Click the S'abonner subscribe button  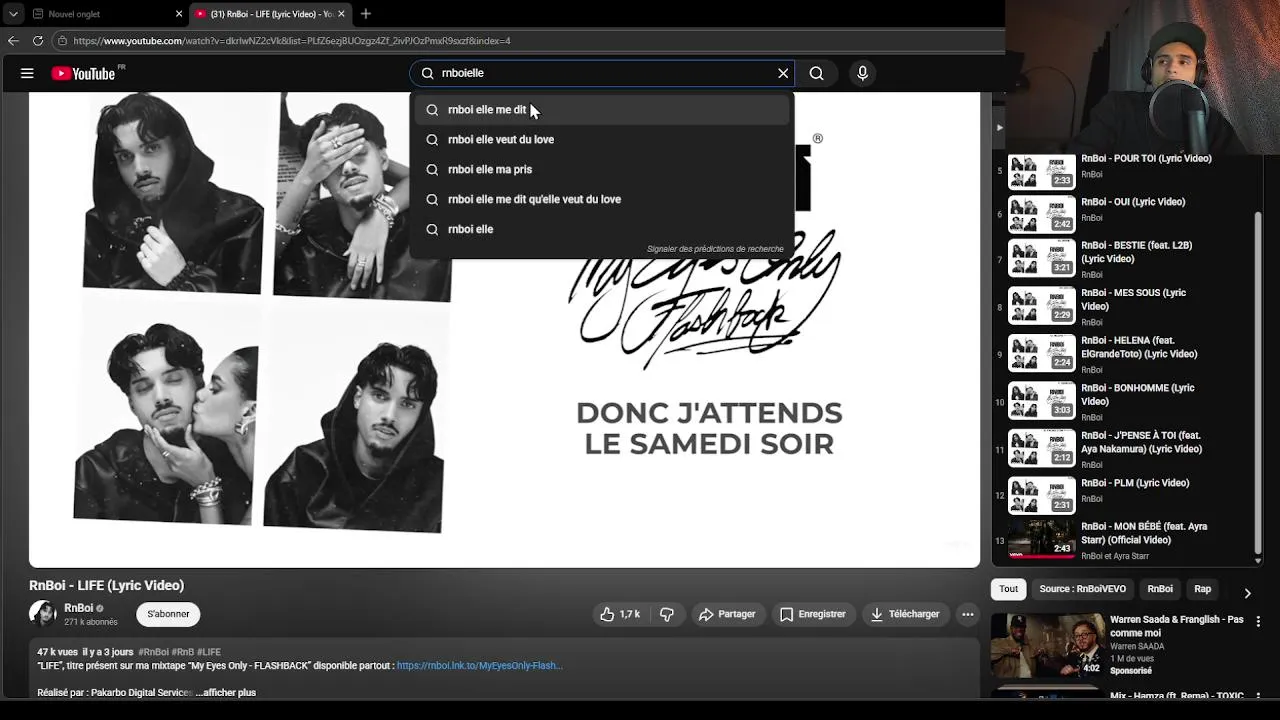[x=168, y=614]
